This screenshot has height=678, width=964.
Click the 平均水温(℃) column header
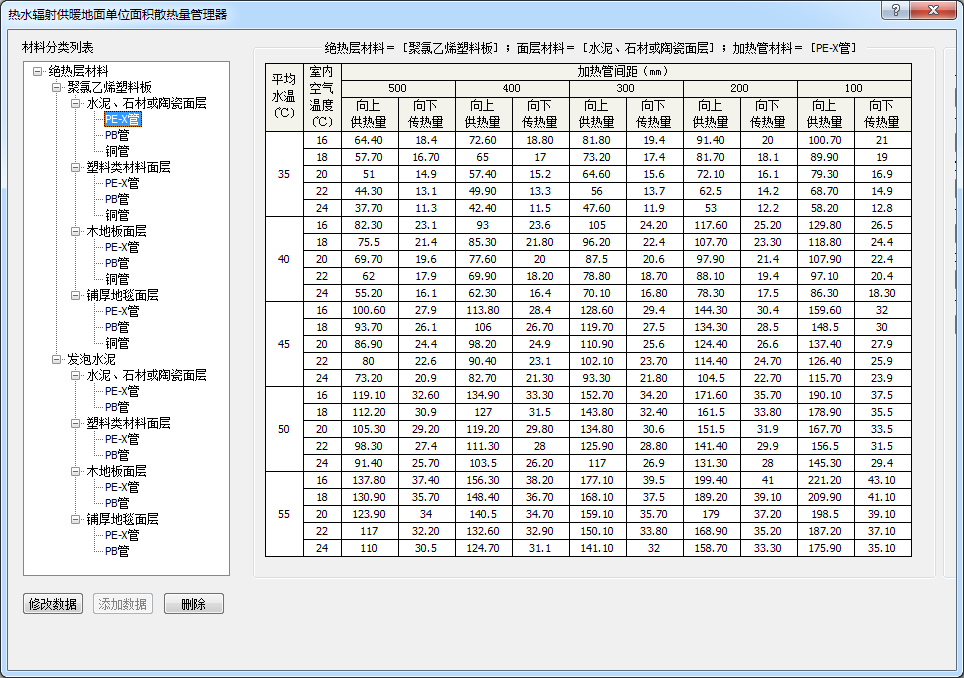pos(284,97)
